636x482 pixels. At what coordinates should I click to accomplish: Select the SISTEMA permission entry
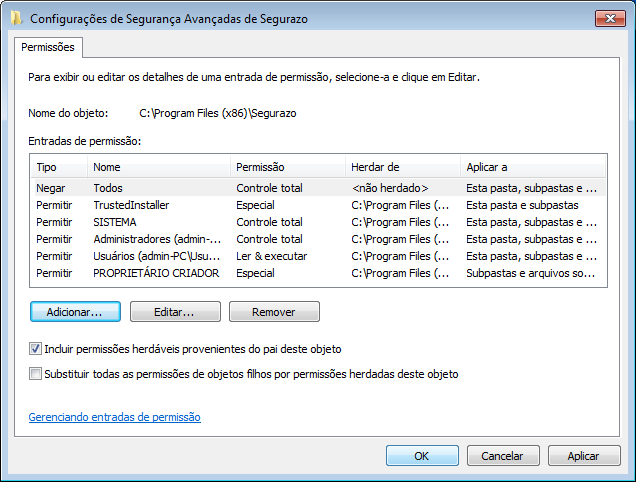pos(318,222)
